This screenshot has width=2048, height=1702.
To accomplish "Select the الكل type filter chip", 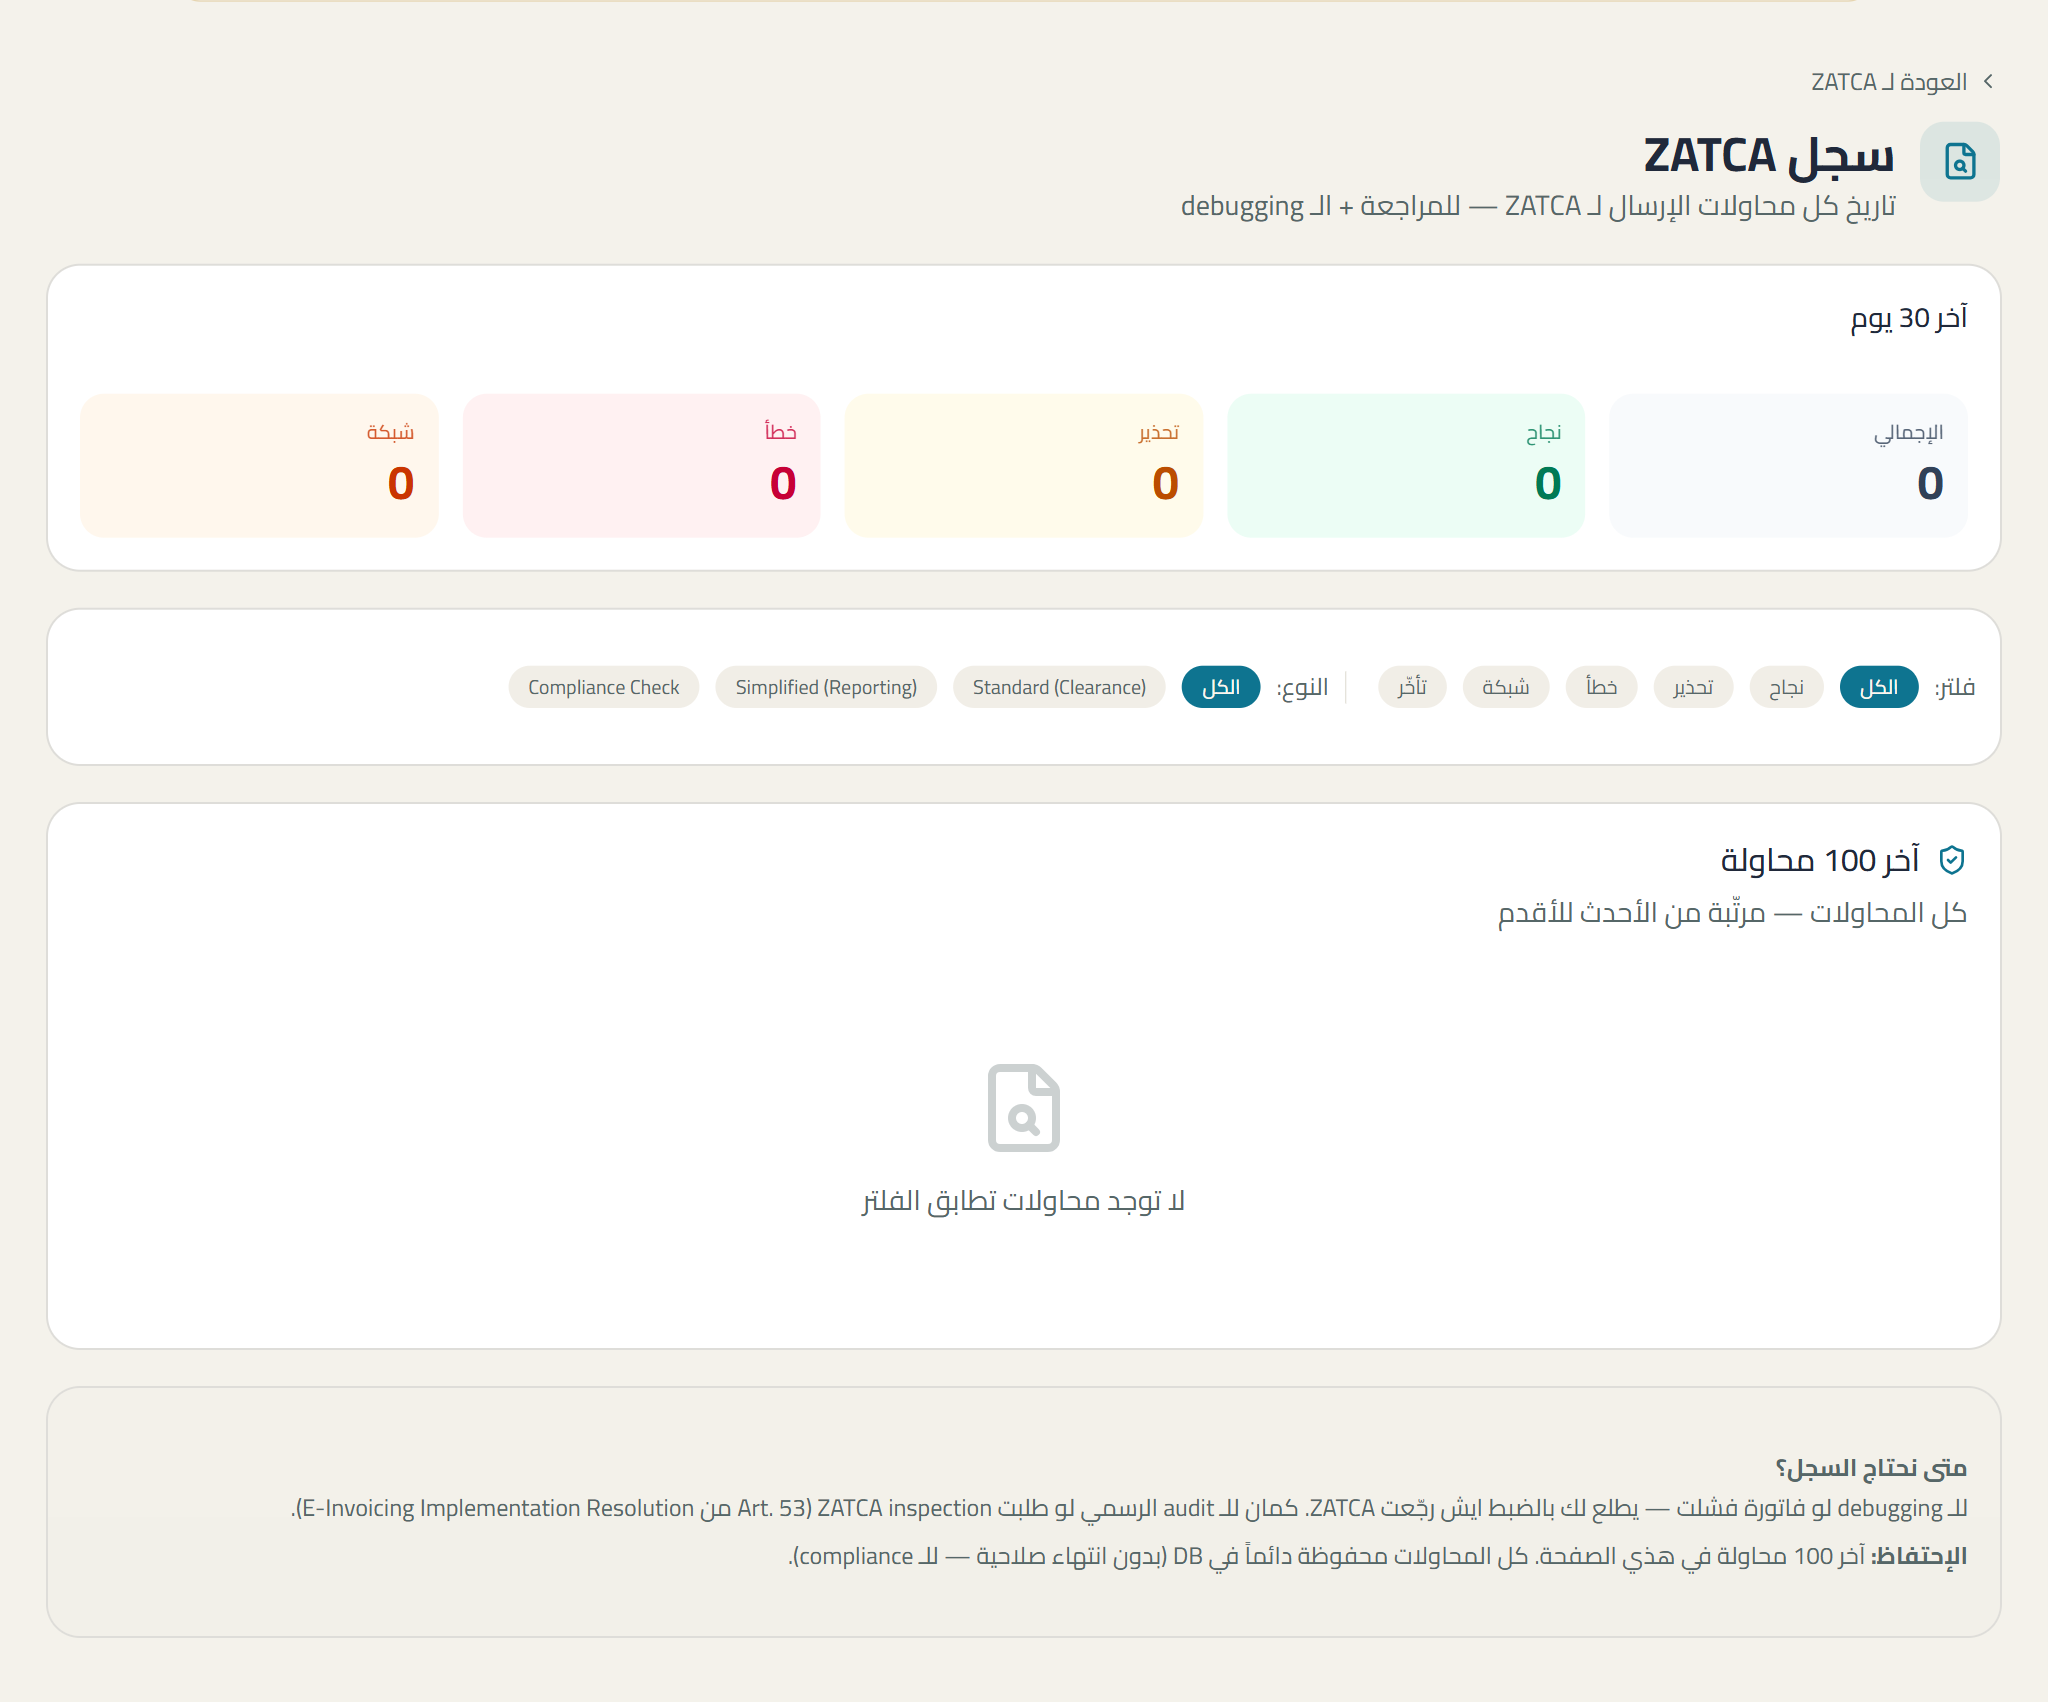I will tap(1221, 687).
